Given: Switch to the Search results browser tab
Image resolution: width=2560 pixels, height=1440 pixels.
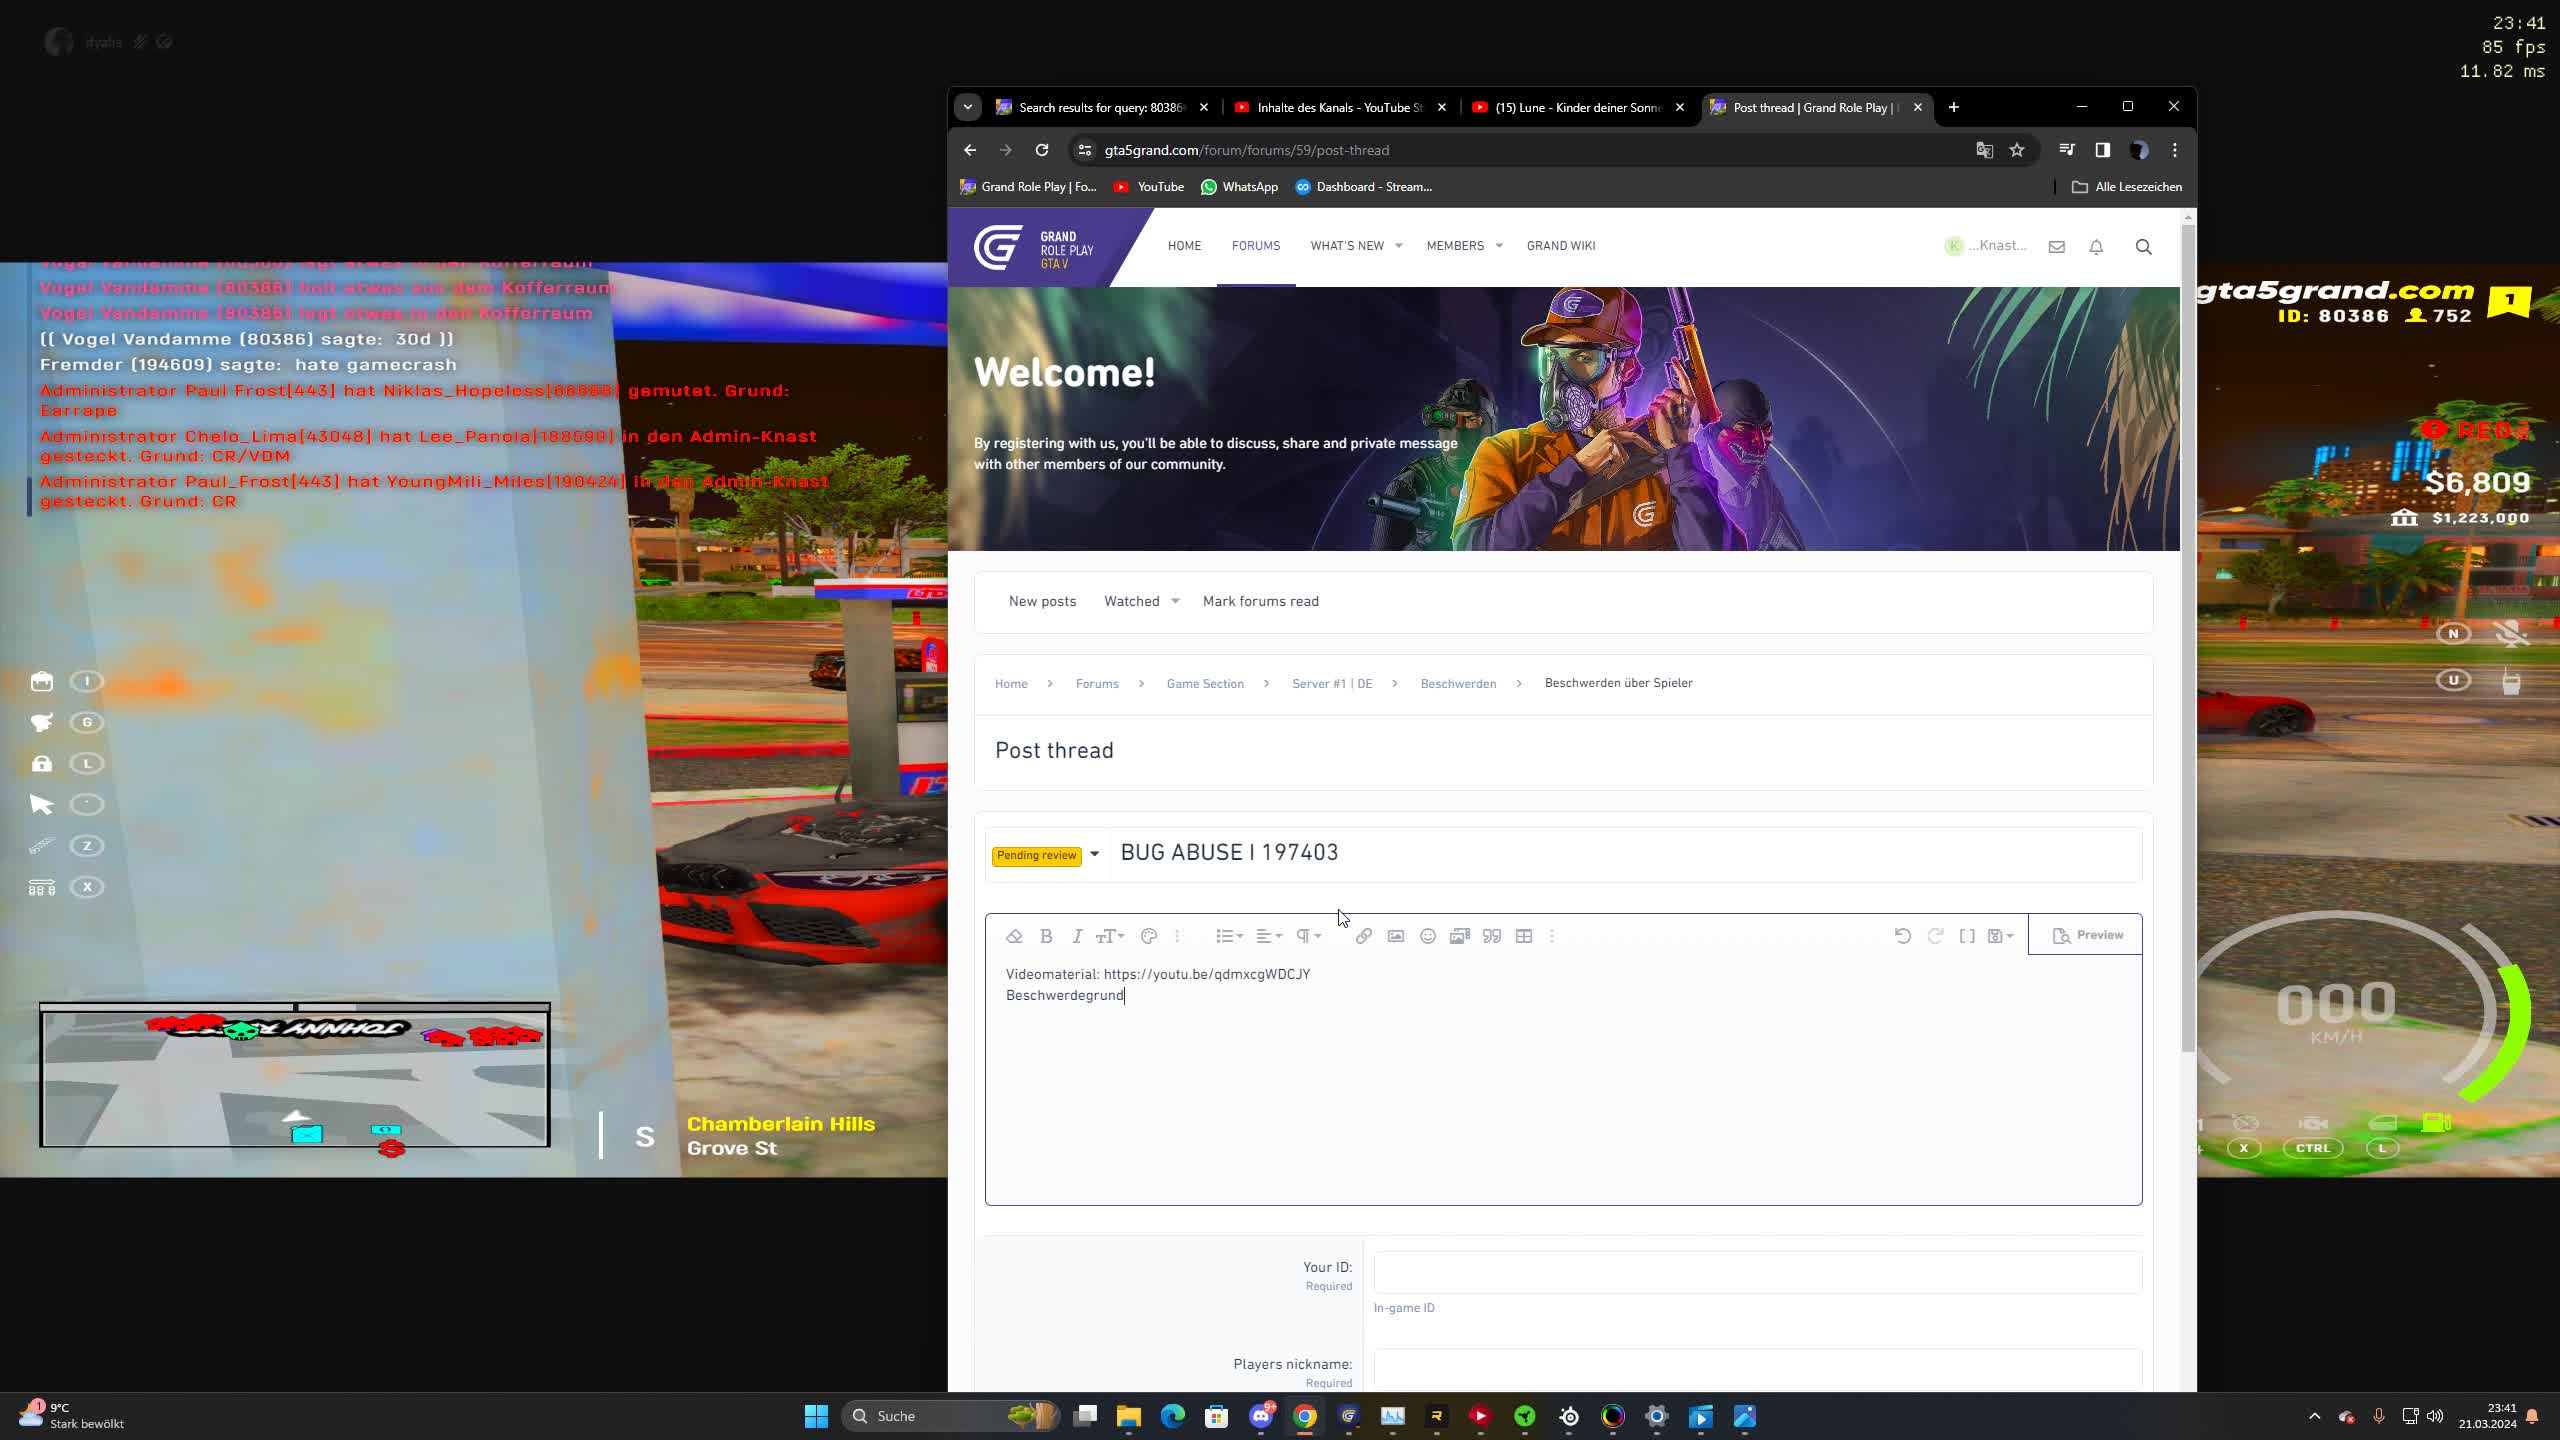Looking at the screenshot, I should coord(1100,107).
